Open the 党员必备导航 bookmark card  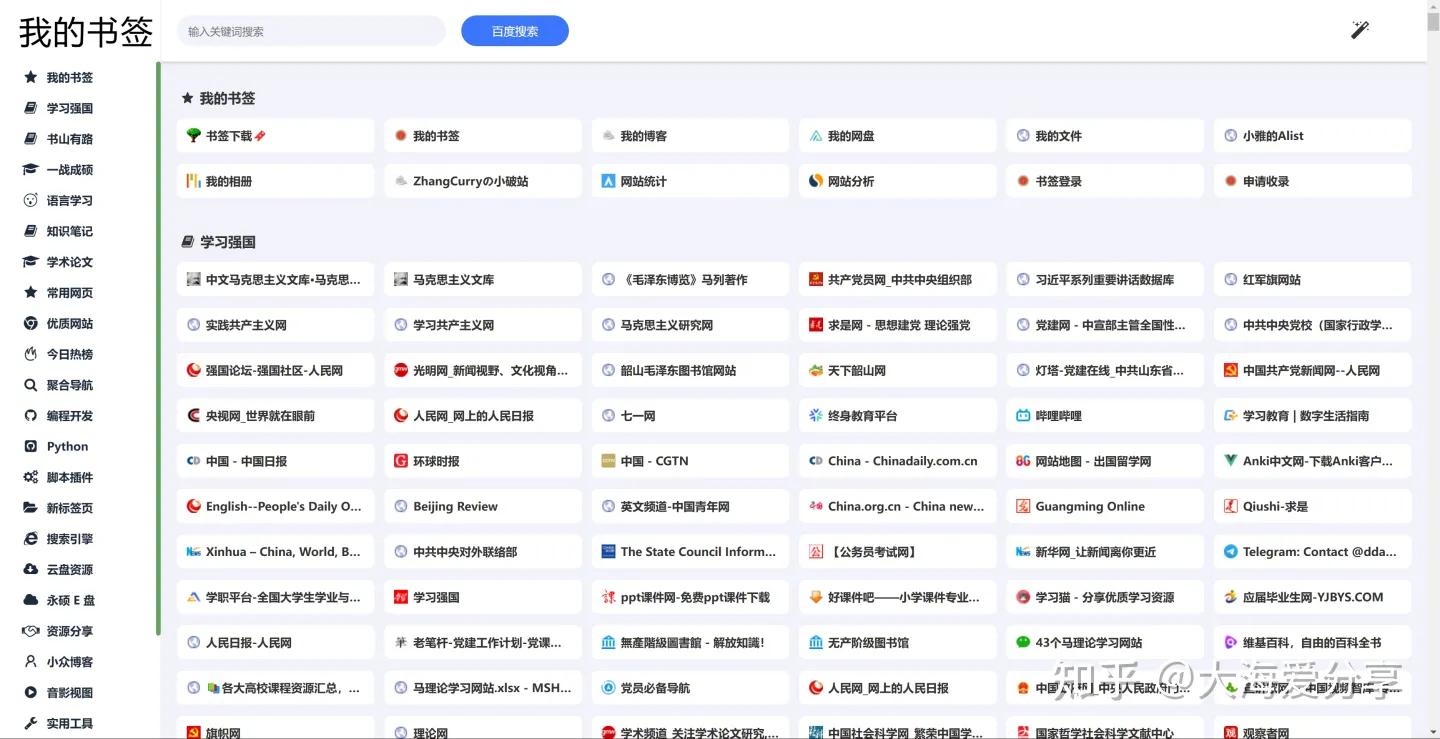coord(690,688)
